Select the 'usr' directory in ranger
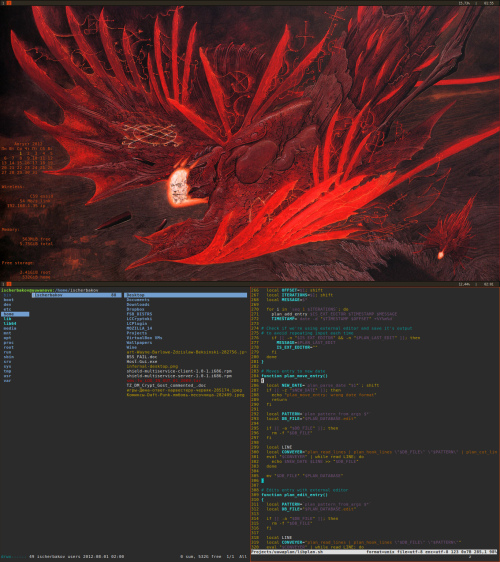 [x=7, y=376]
